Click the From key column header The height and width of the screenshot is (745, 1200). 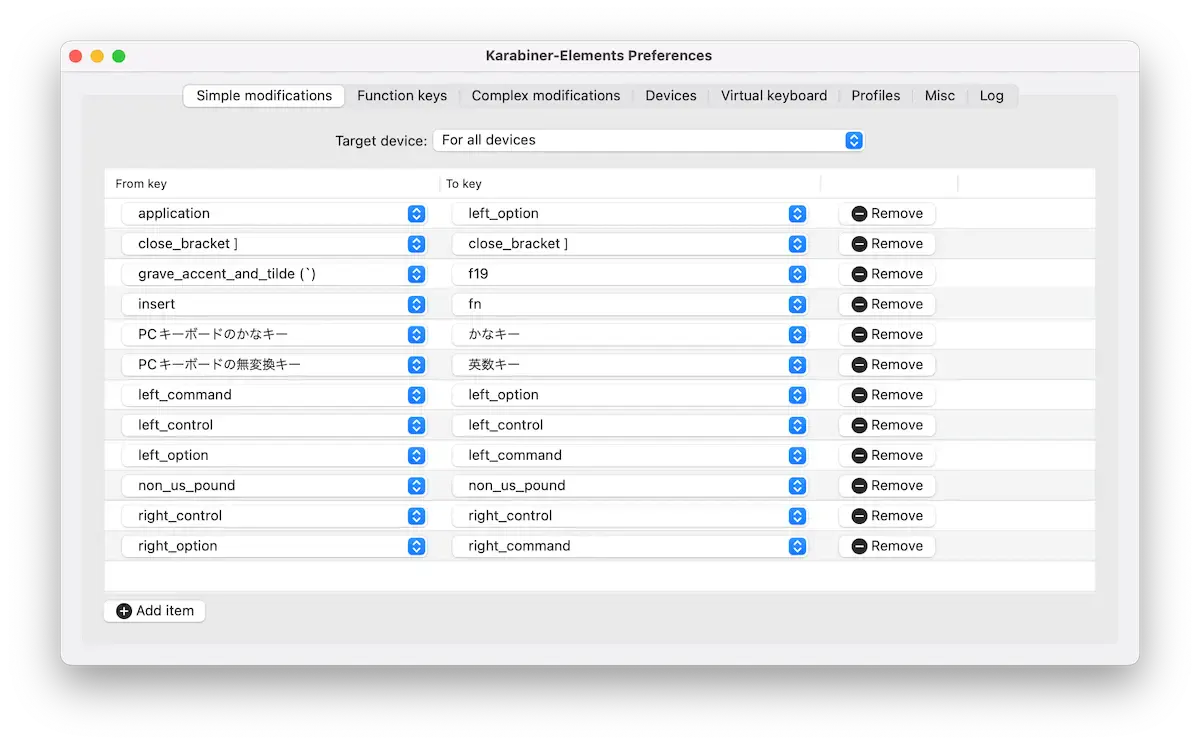(272, 184)
